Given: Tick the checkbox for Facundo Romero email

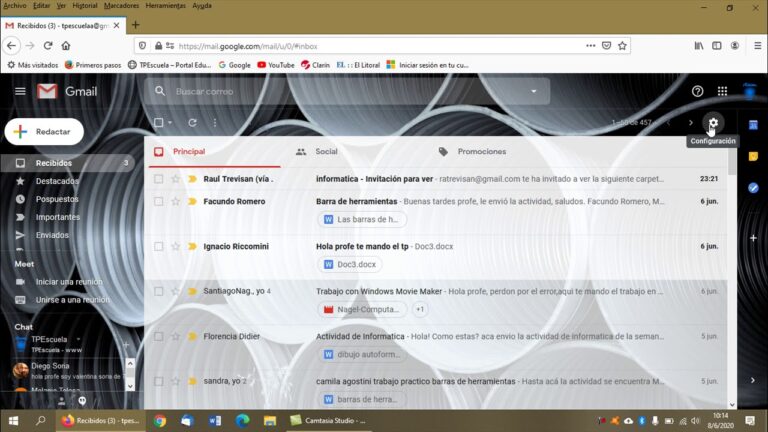Looking at the screenshot, I should tap(158, 201).
